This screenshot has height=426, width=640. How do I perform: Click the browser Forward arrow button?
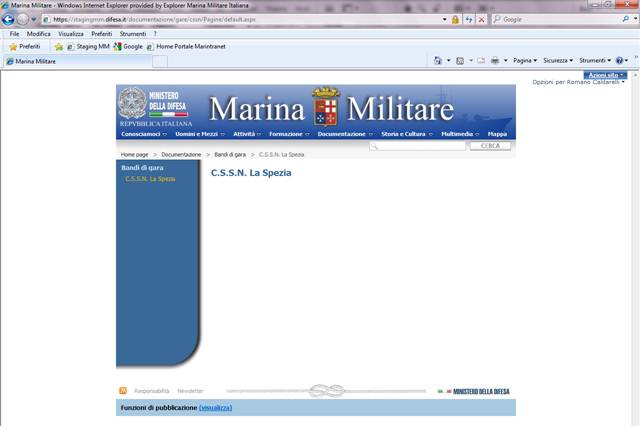point(22,19)
